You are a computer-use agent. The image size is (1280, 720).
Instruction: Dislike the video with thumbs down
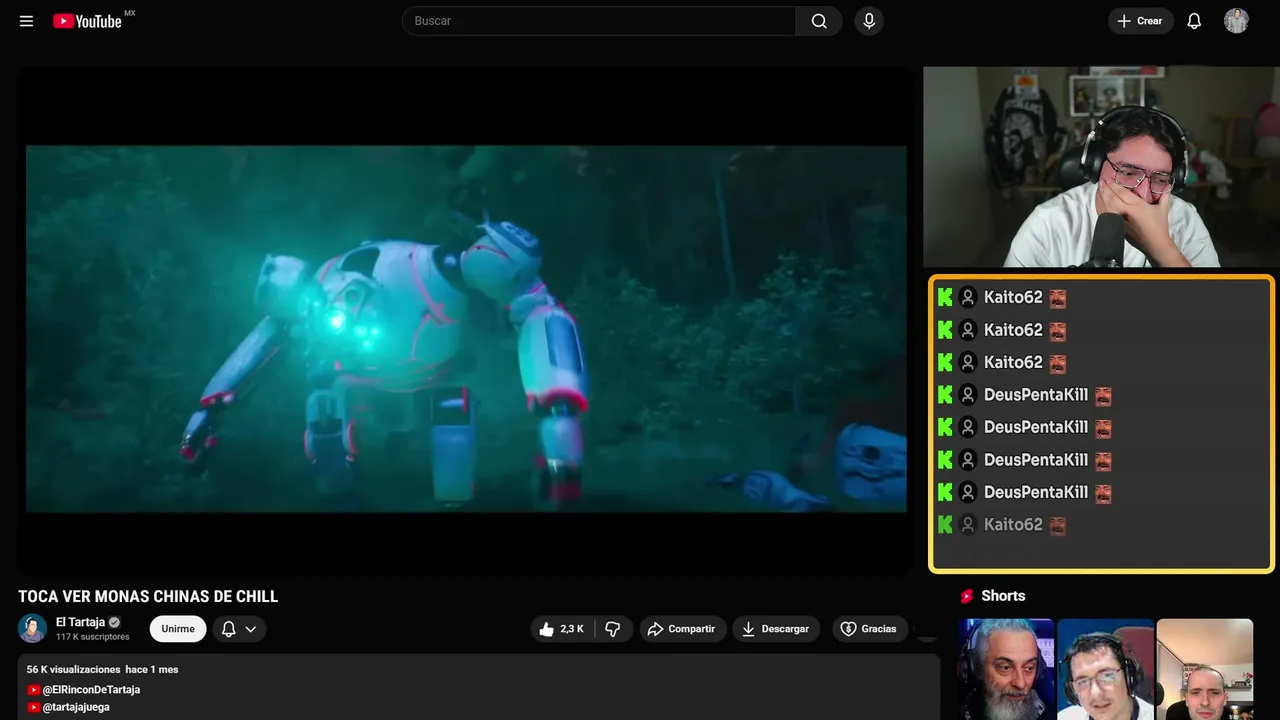(x=613, y=629)
